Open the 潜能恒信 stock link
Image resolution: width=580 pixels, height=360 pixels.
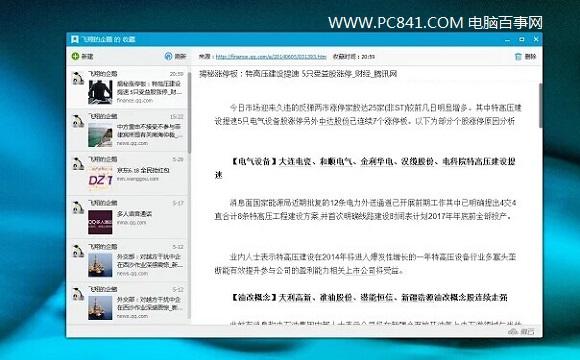pyautogui.click(x=377, y=297)
